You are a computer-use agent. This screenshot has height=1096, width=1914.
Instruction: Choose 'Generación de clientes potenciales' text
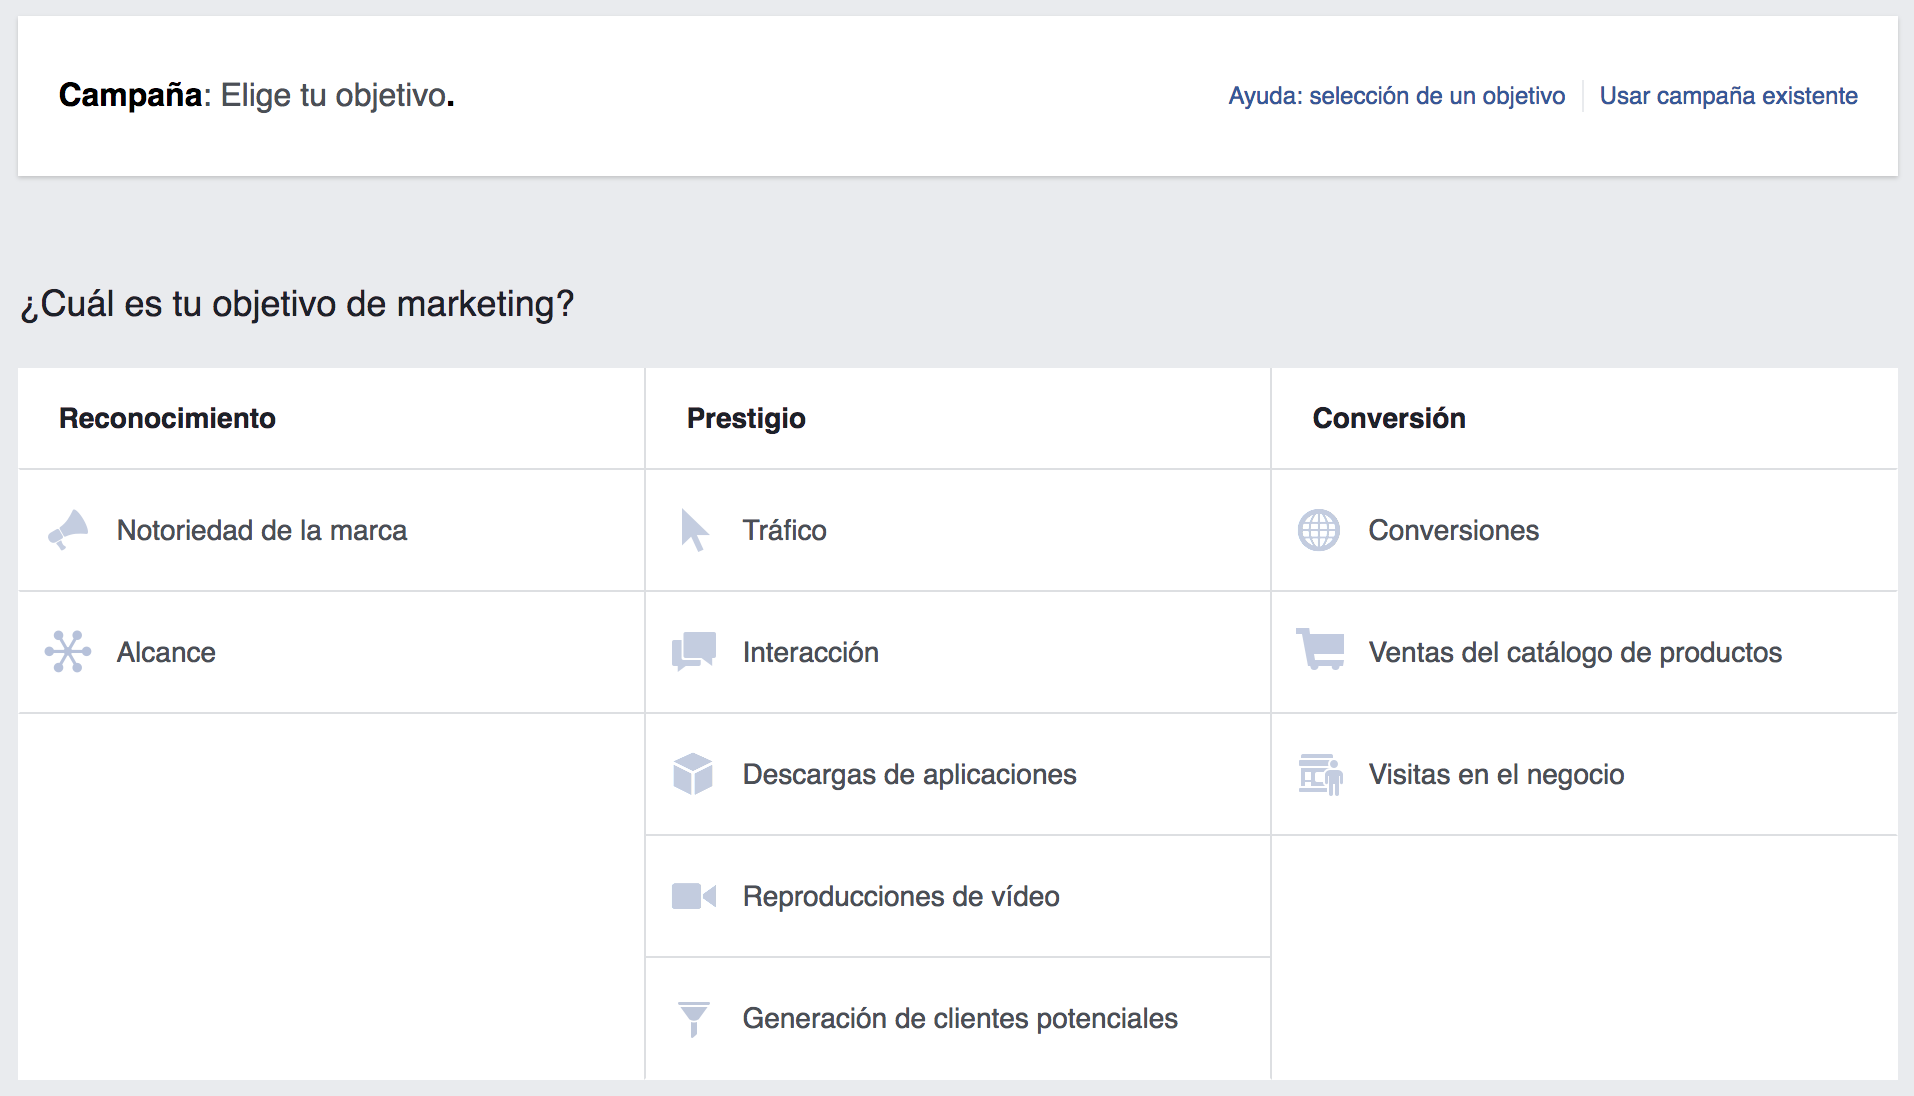coord(960,1018)
